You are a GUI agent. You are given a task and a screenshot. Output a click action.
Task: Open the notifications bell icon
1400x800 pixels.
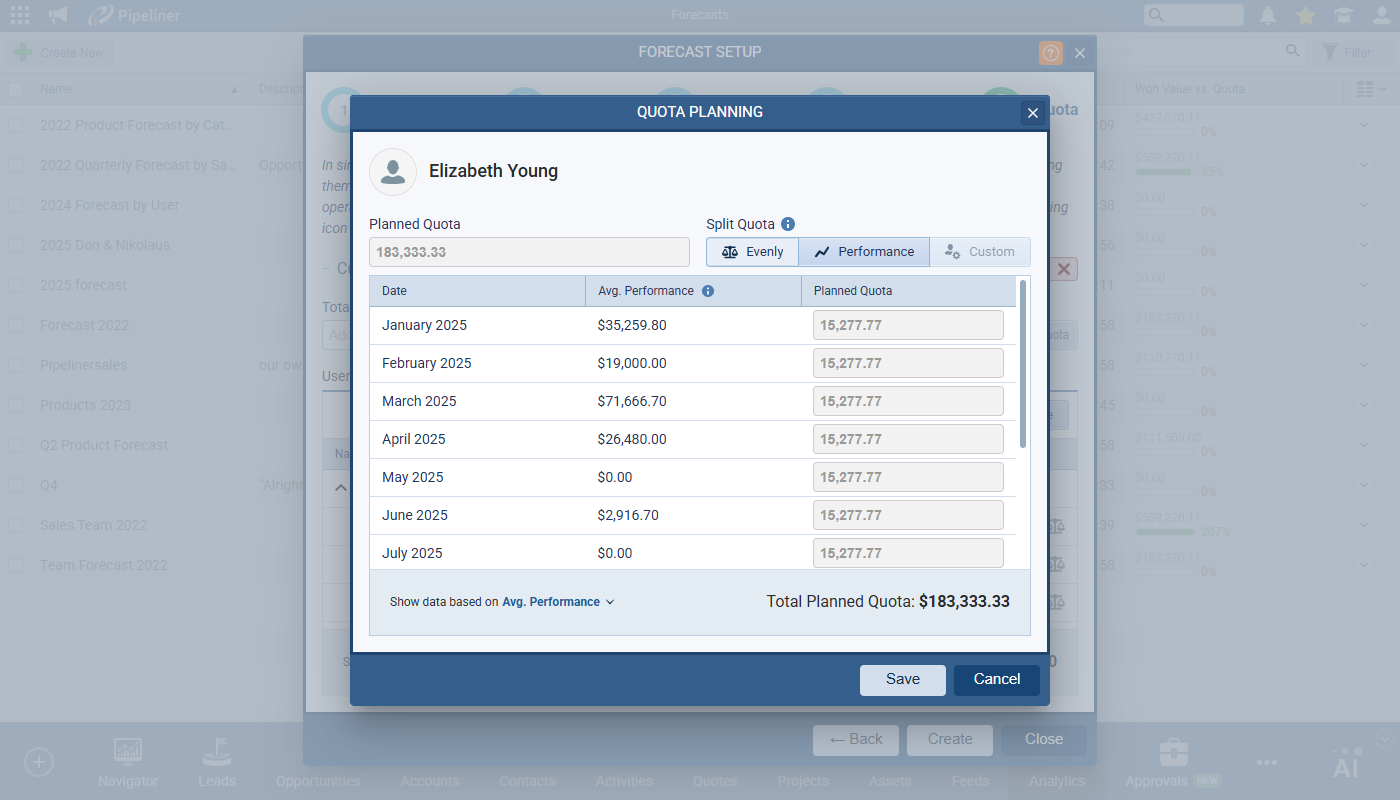point(1268,15)
